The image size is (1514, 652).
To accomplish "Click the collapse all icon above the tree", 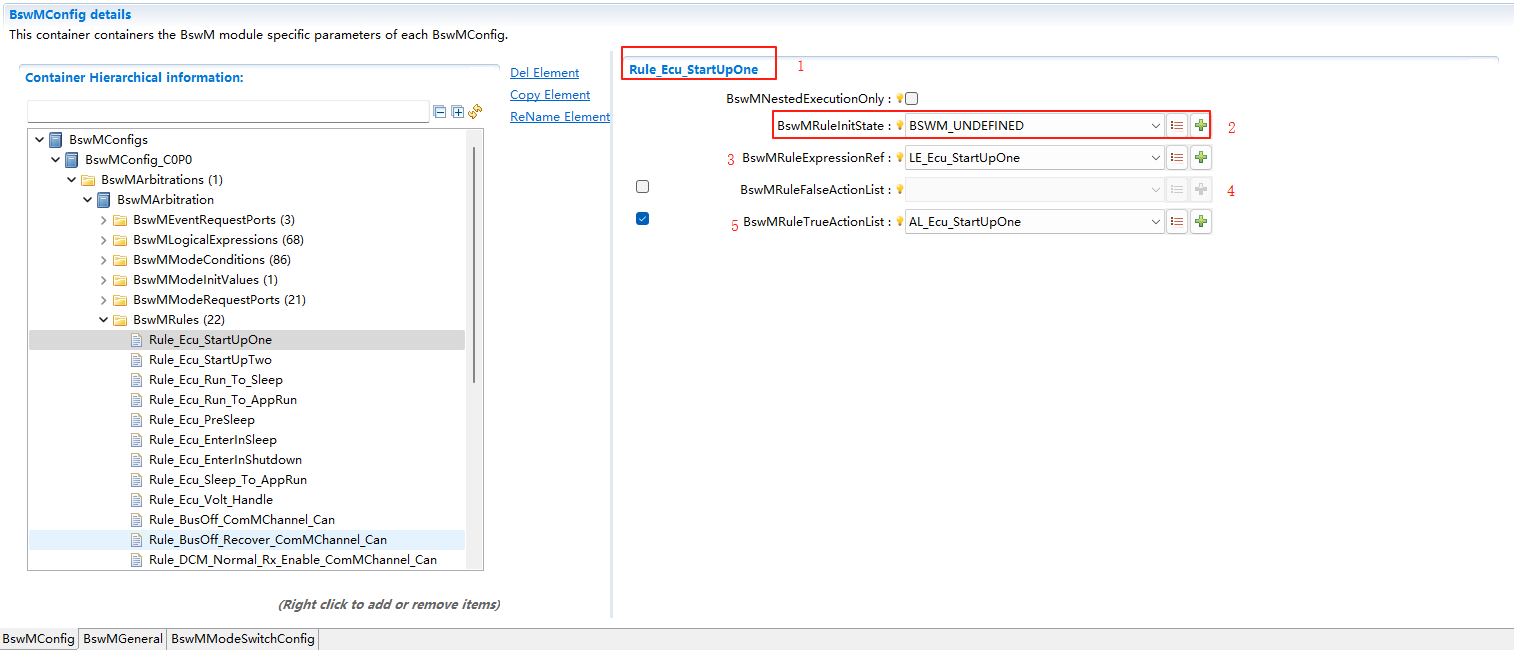I will click(440, 112).
